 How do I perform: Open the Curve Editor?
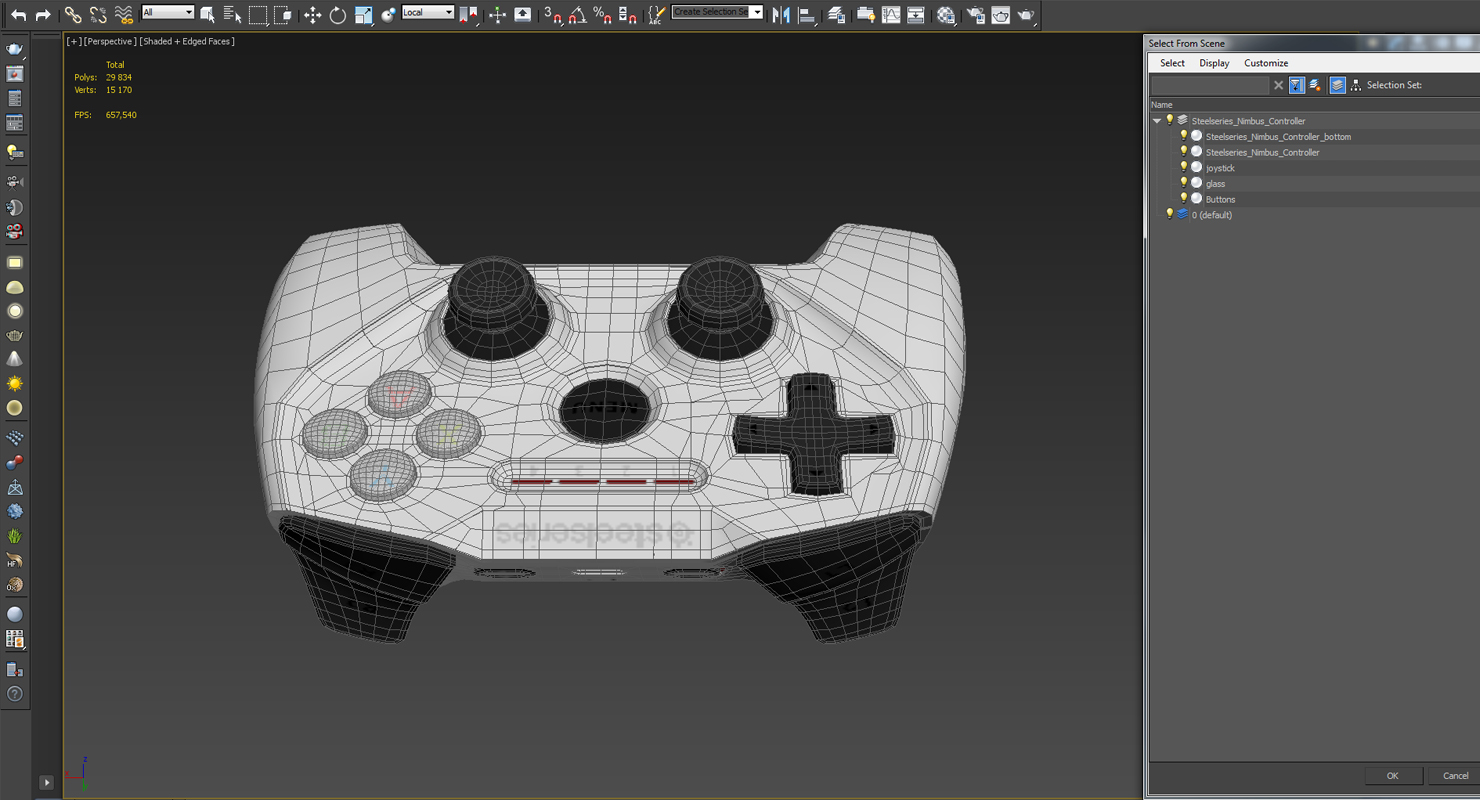[x=891, y=15]
